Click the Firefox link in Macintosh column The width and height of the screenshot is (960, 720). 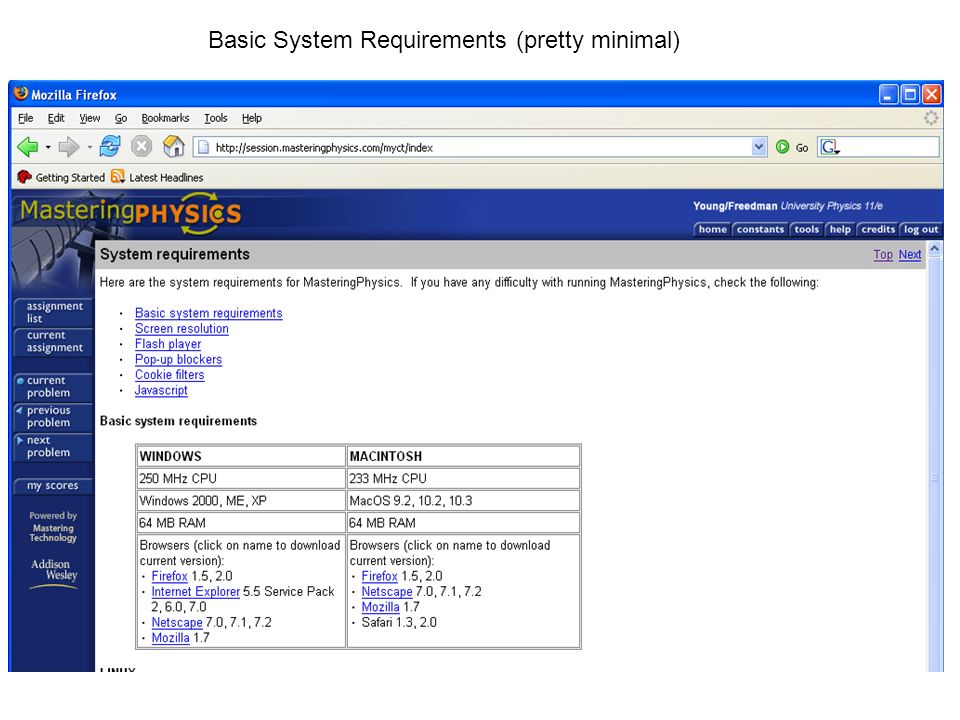tap(380, 576)
